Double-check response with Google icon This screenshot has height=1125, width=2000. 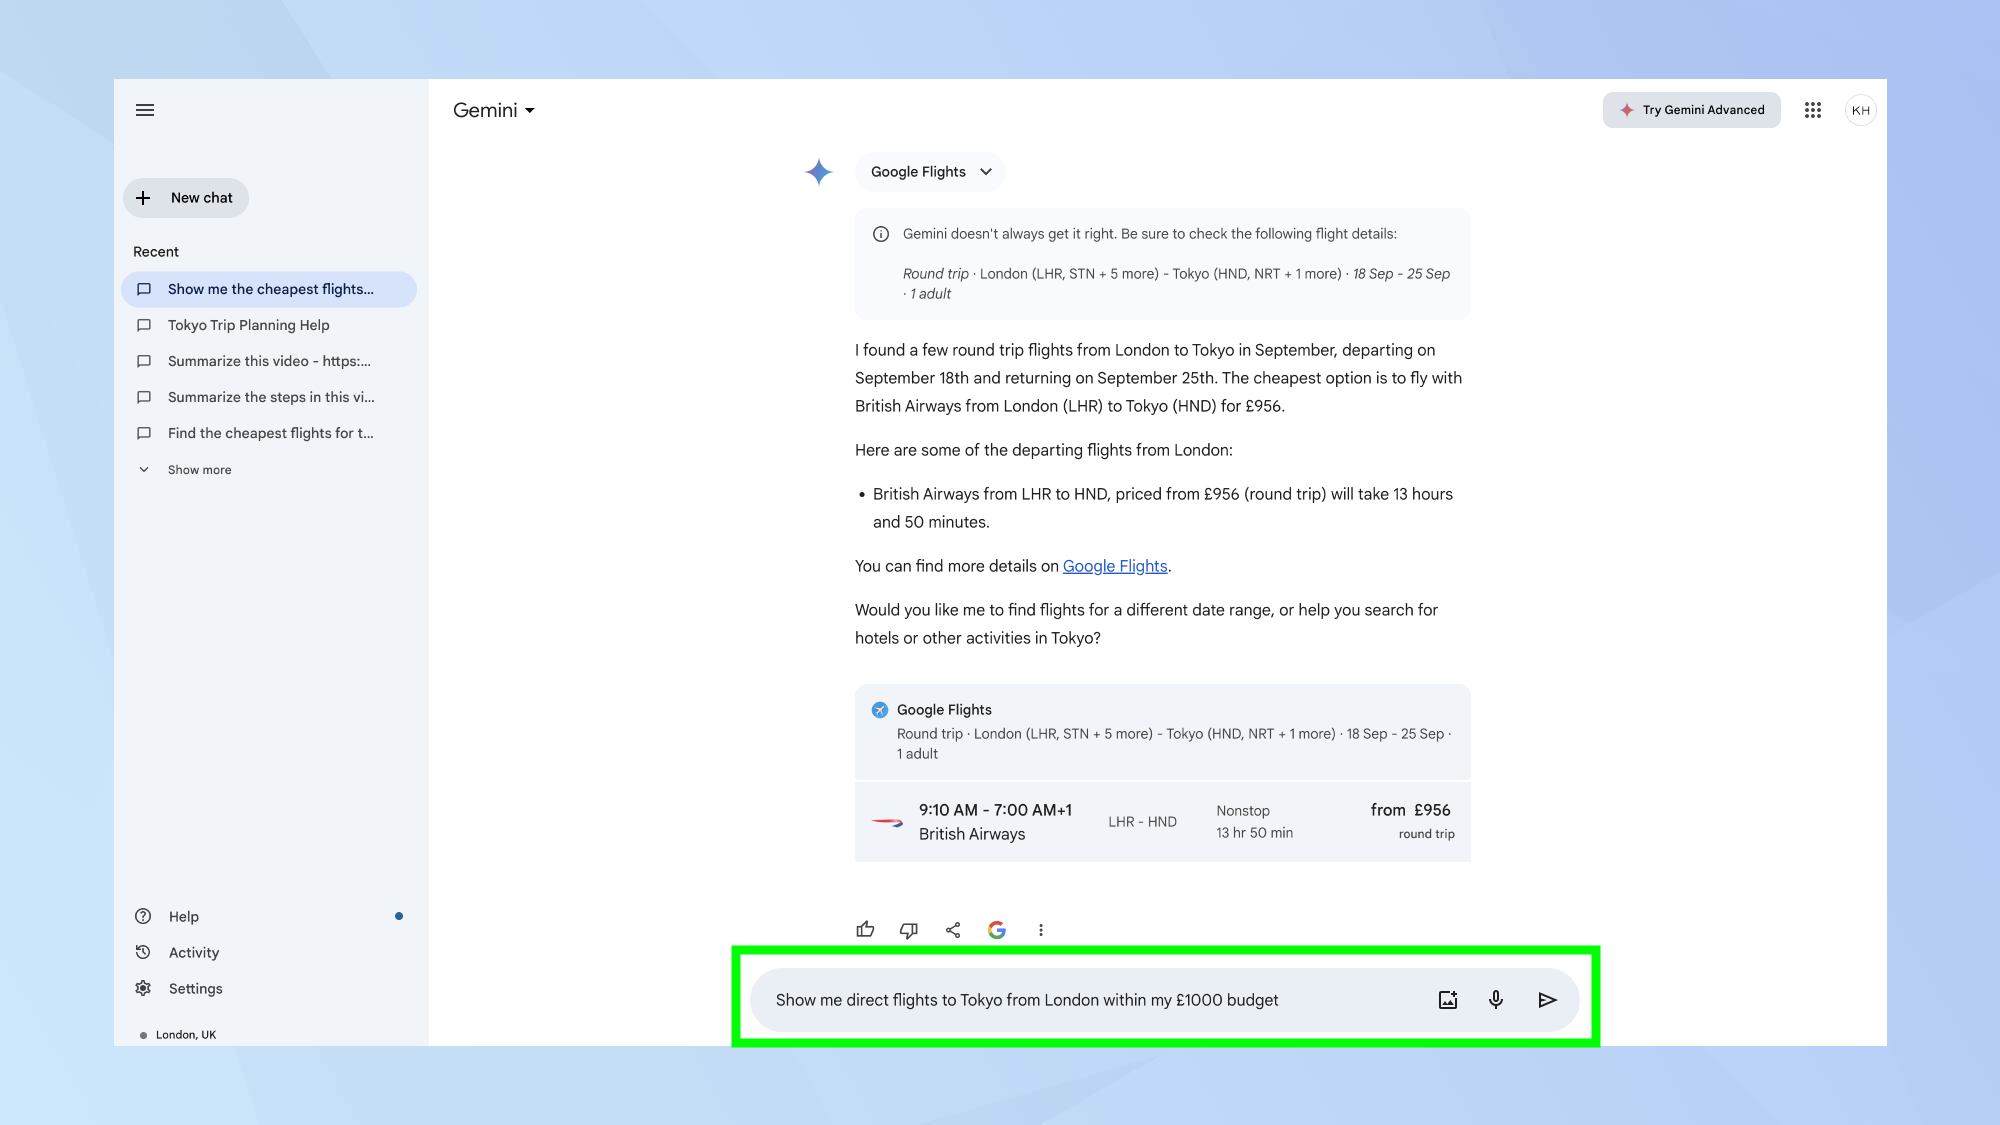[997, 930]
